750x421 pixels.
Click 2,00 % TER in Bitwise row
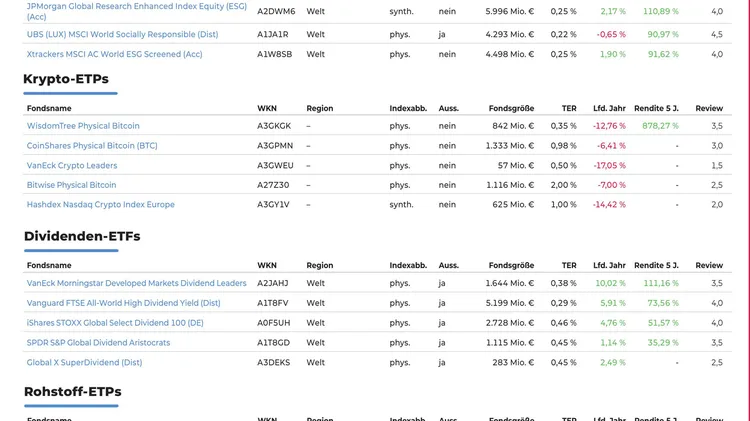point(563,185)
